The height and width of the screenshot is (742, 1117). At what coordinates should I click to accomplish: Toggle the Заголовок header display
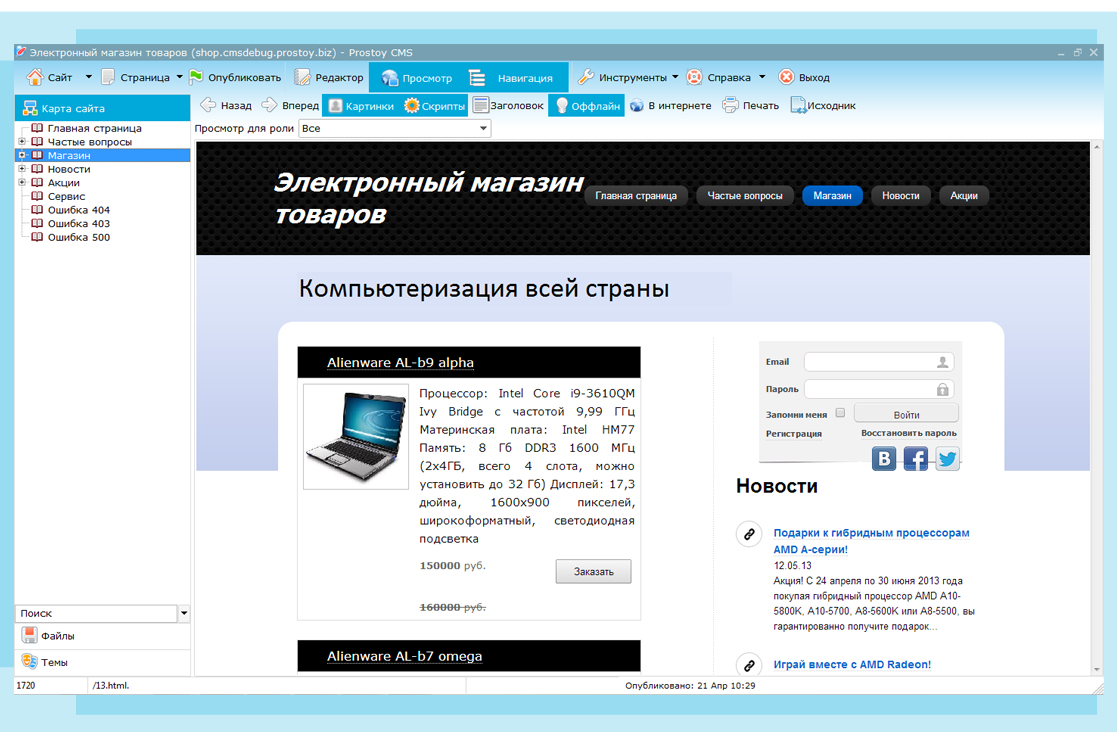pyautogui.click(x=508, y=105)
